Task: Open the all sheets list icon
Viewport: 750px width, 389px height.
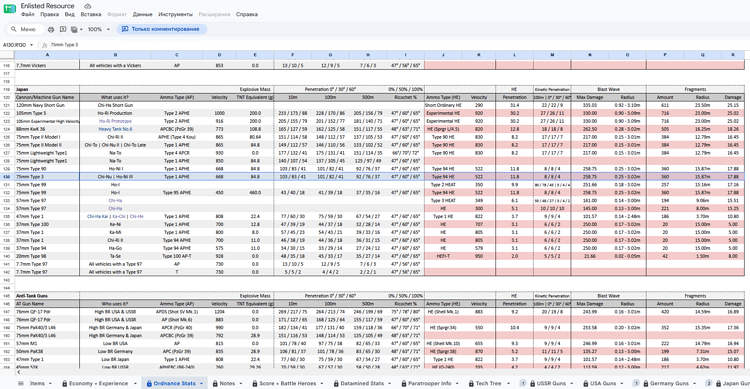Action: tap(21, 383)
